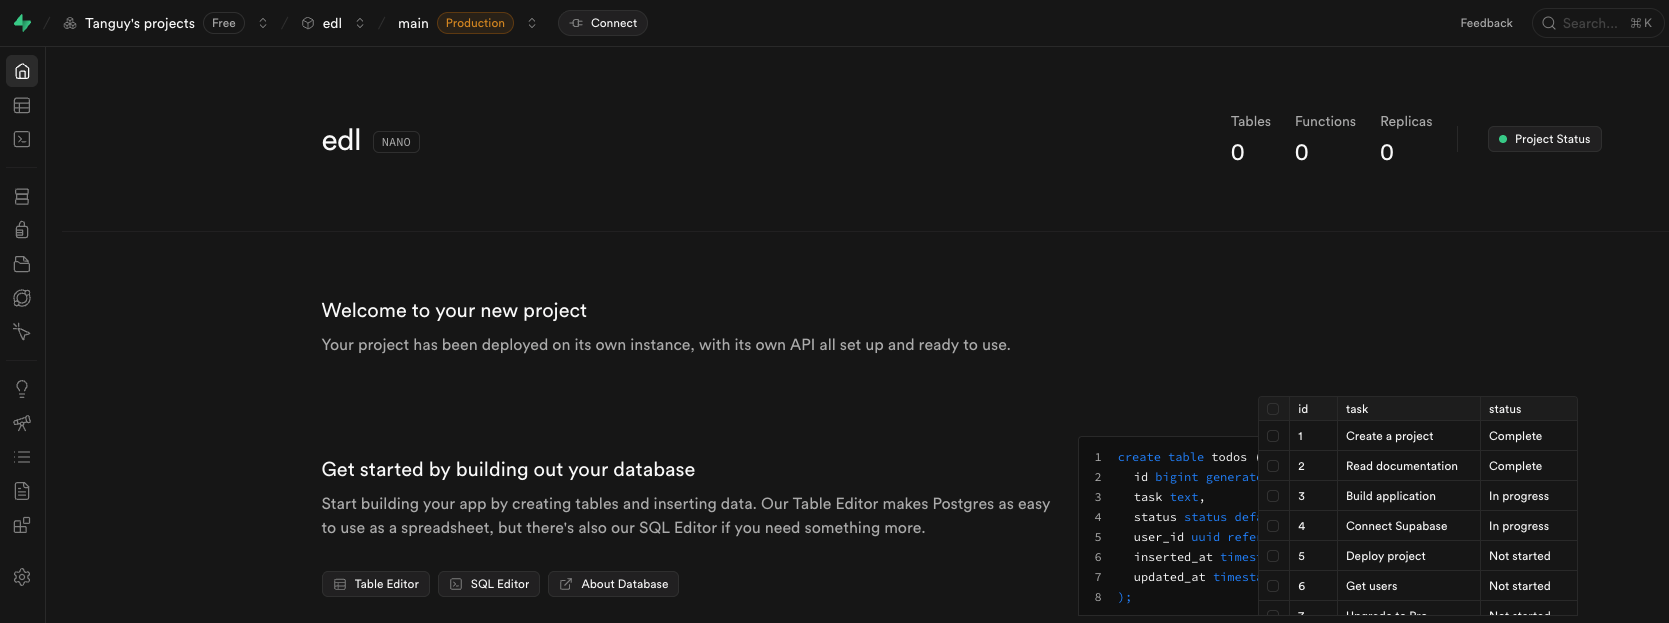Click the Feedback item in top bar
The height and width of the screenshot is (623, 1669).
(x=1486, y=23)
